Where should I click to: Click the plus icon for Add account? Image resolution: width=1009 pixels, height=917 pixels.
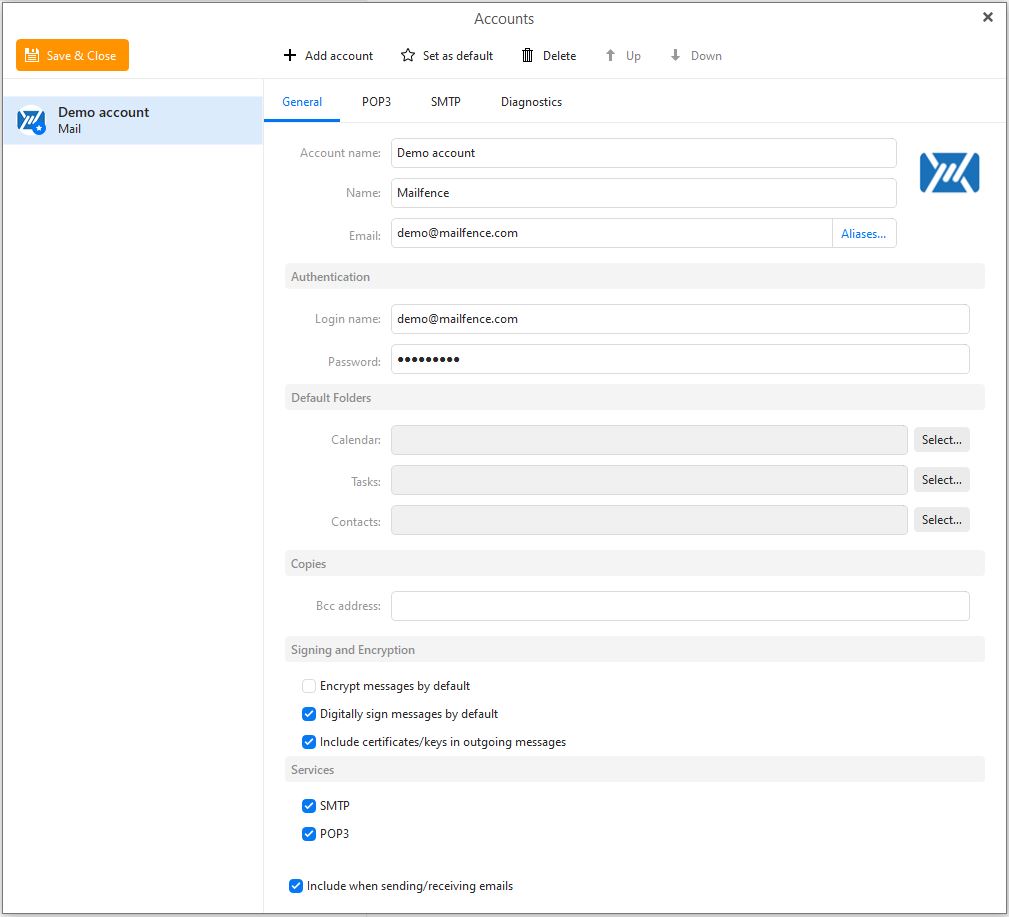click(290, 55)
